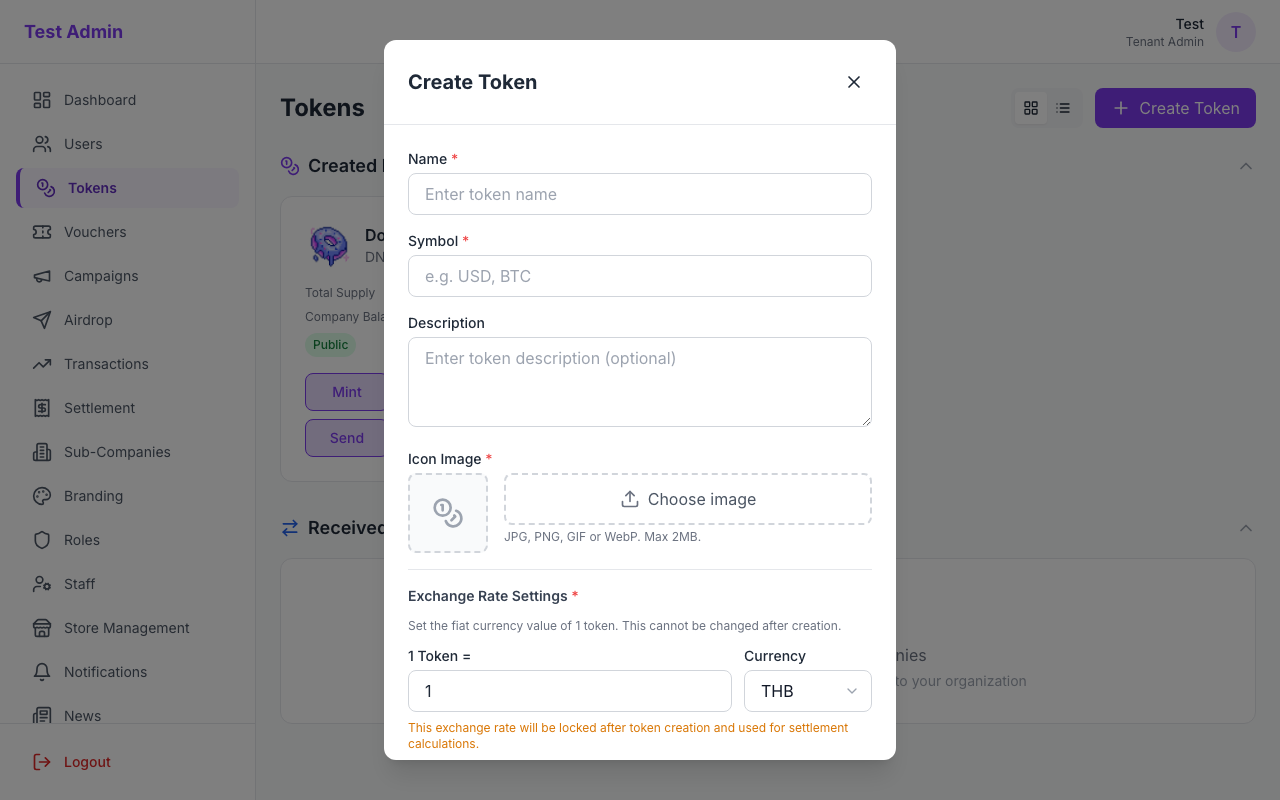Open Store Management from the sidebar
The height and width of the screenshot is (800, 1280).
tap(126, 628)
